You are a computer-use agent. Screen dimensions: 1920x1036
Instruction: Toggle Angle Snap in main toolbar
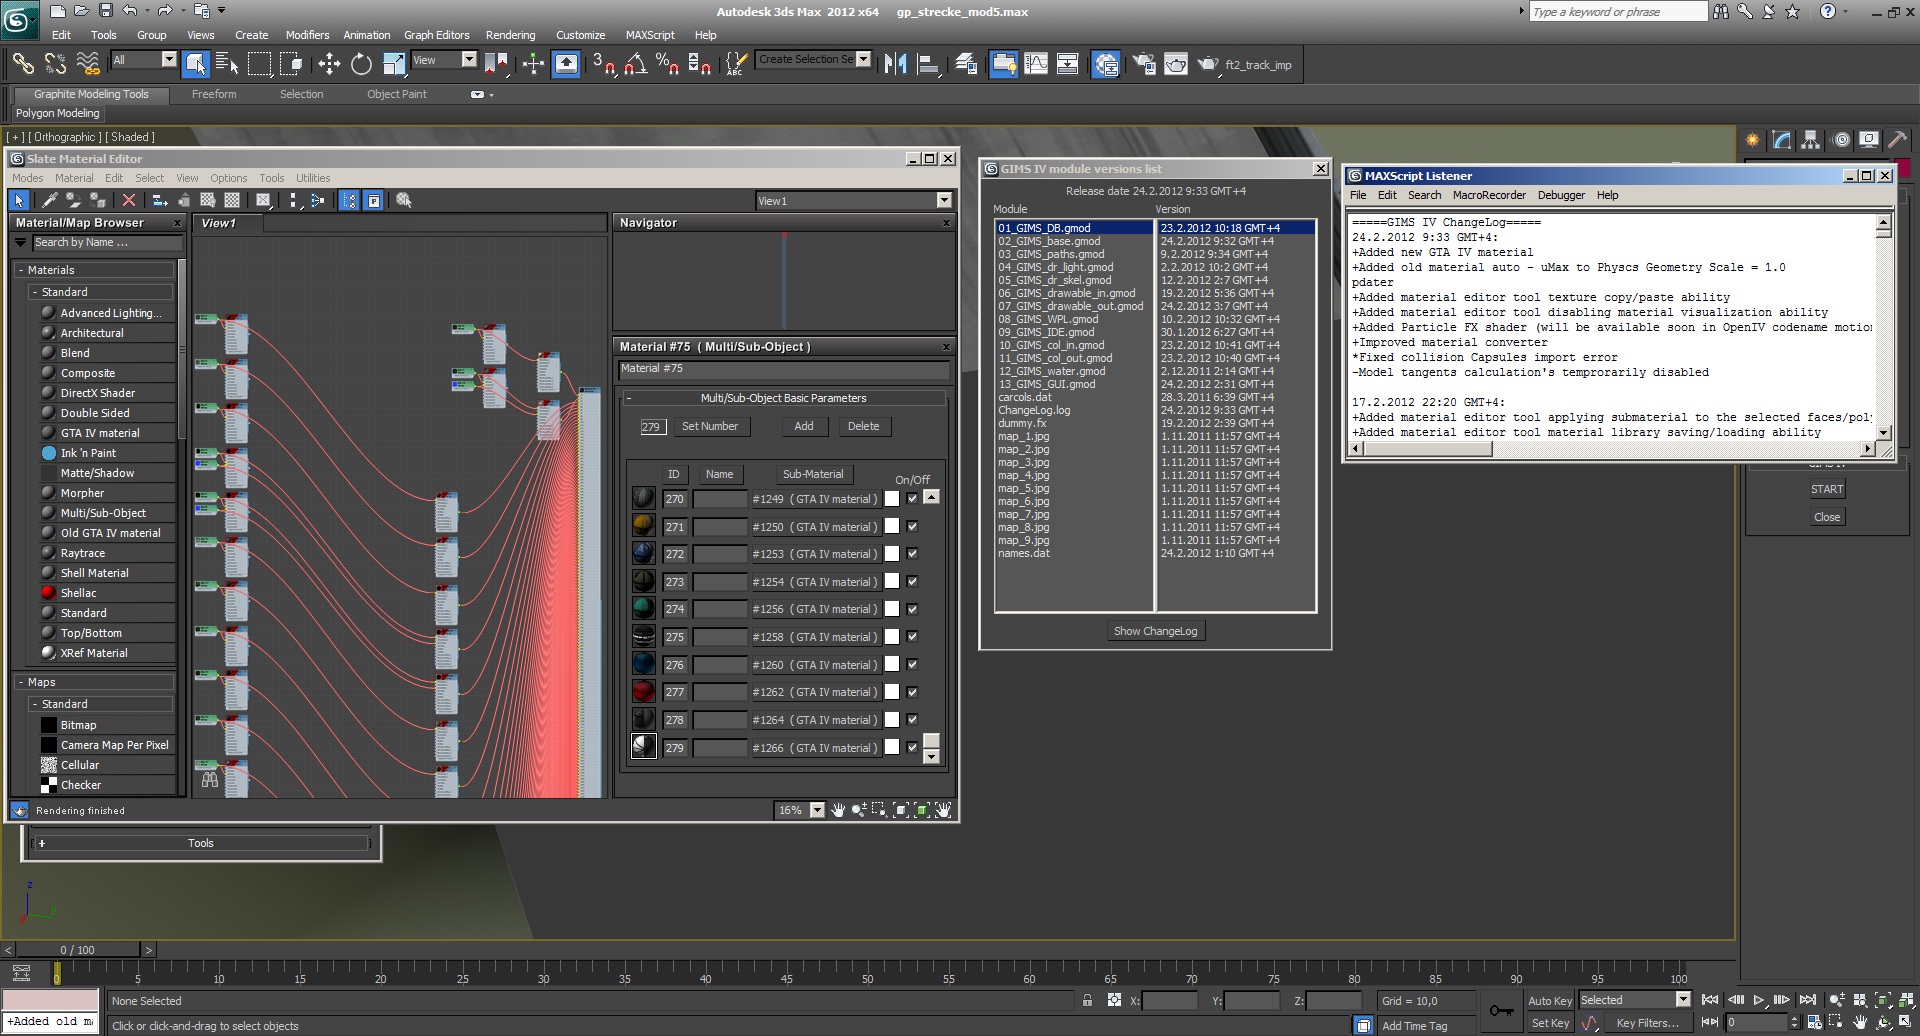pos(635,65)
